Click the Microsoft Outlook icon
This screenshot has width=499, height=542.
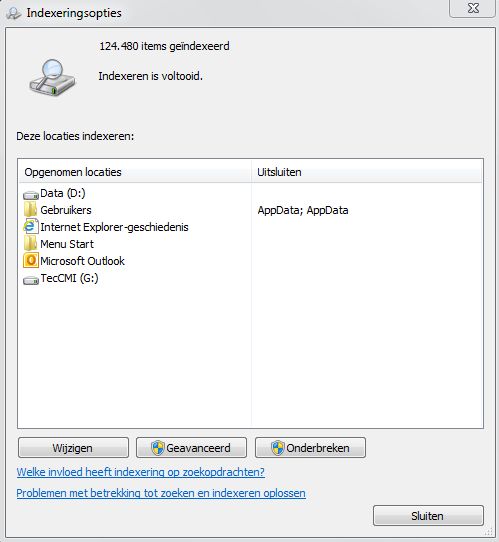pos(31,260)
